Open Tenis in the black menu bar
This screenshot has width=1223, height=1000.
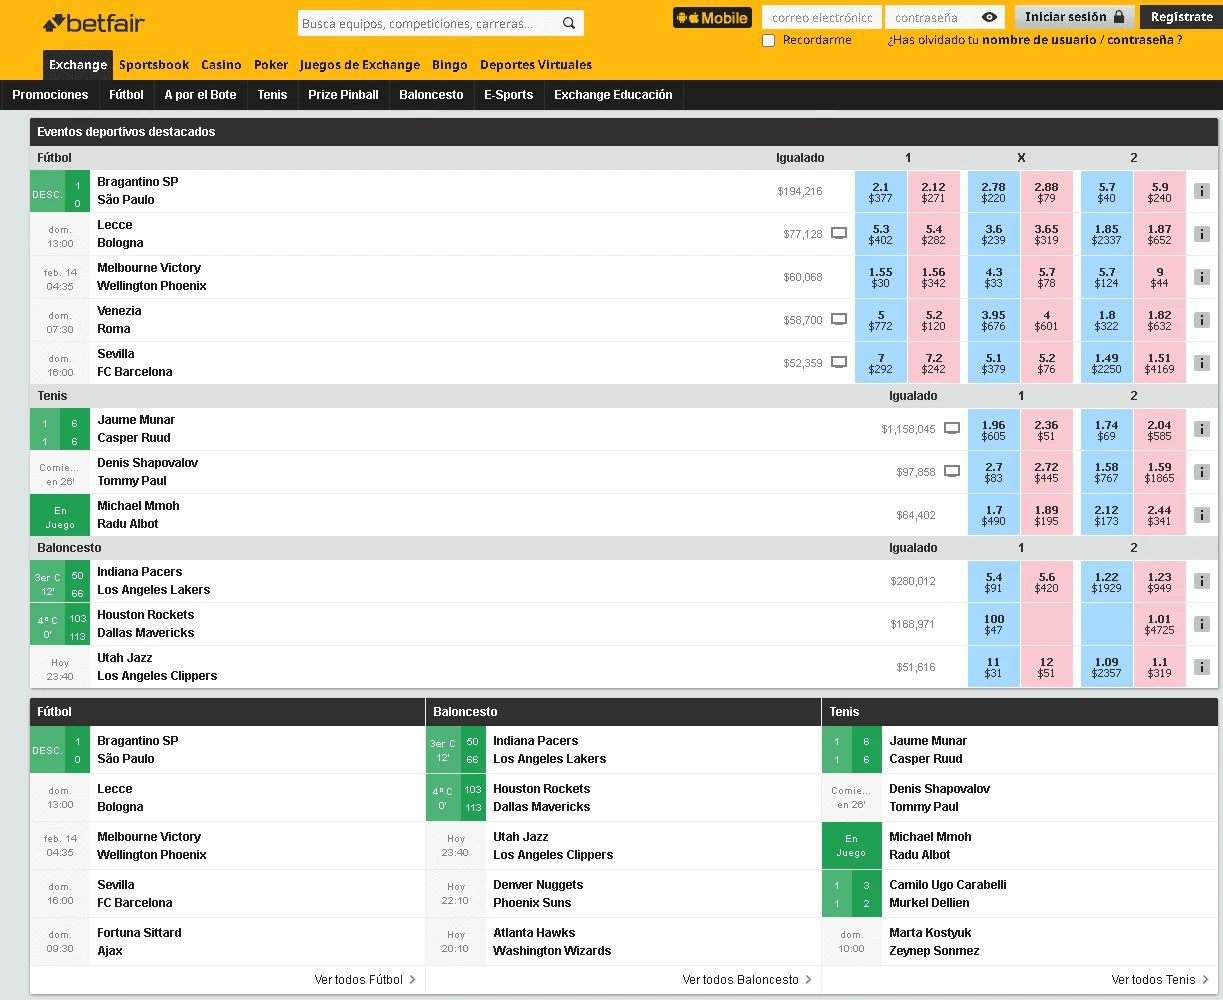coord(272,95)
